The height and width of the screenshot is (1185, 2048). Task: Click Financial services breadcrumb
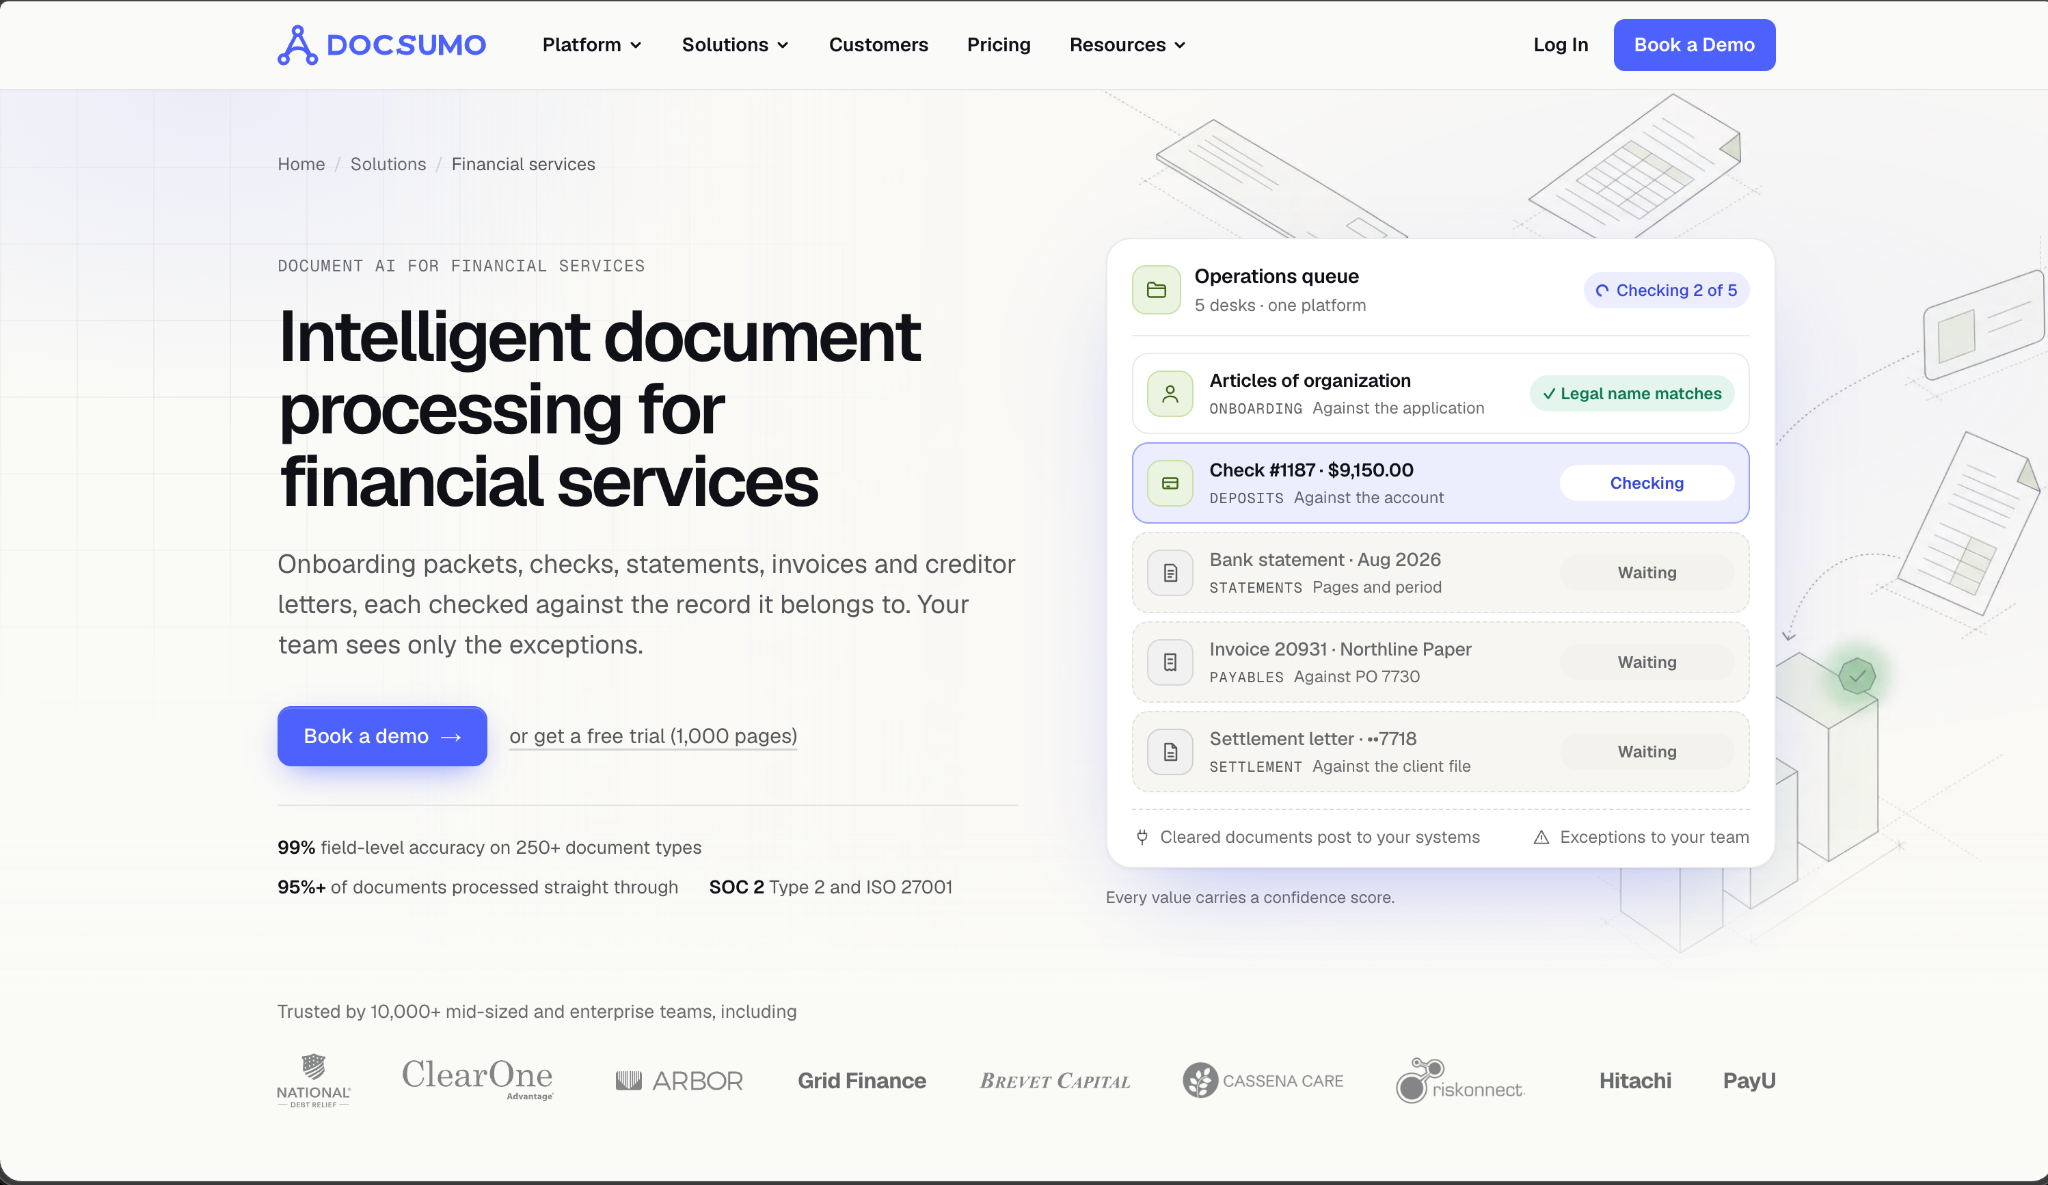523,164
